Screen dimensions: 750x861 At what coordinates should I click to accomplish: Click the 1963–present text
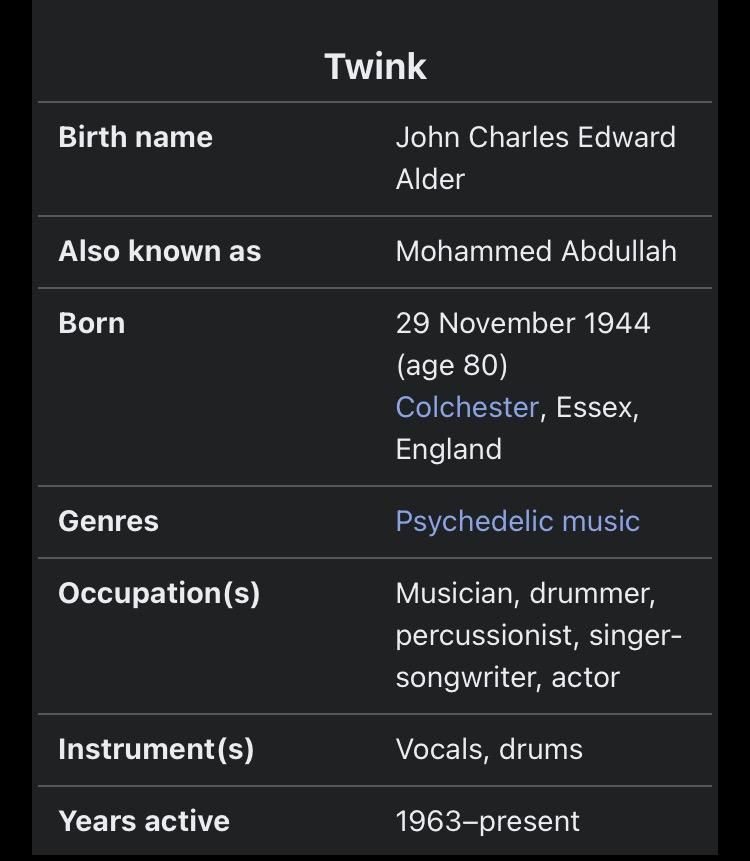click(488, 822)
